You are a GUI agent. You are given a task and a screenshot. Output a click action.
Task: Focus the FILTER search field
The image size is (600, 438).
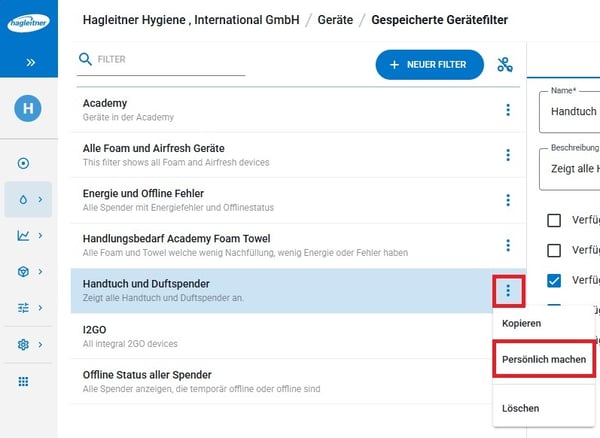click(x=161, y=60)
